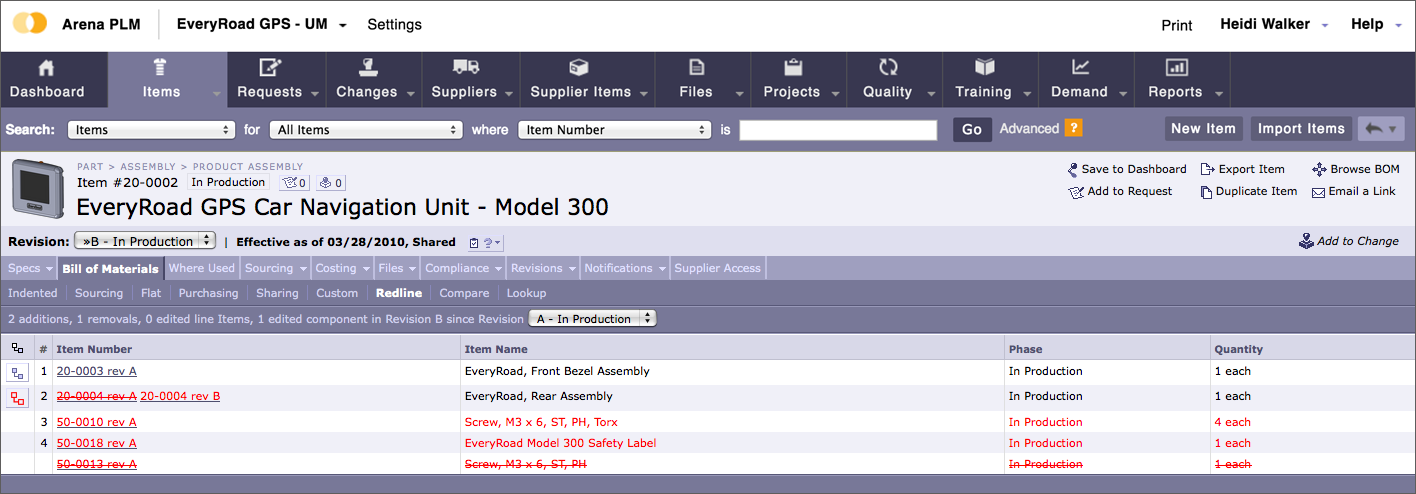Click the Advanced search link

coord(1029,128)
